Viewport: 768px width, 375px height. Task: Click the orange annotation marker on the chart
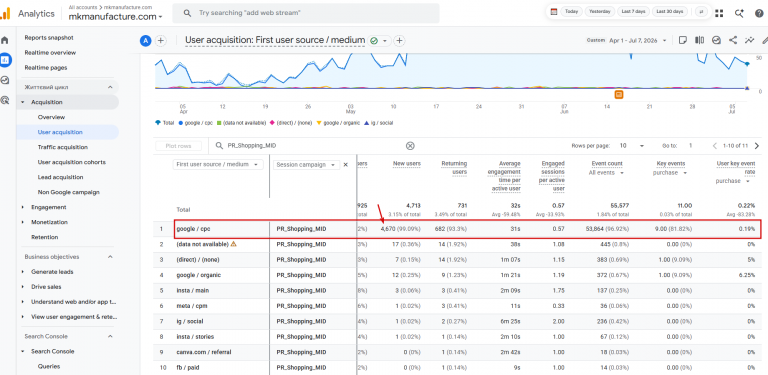(x=619, y=94)
